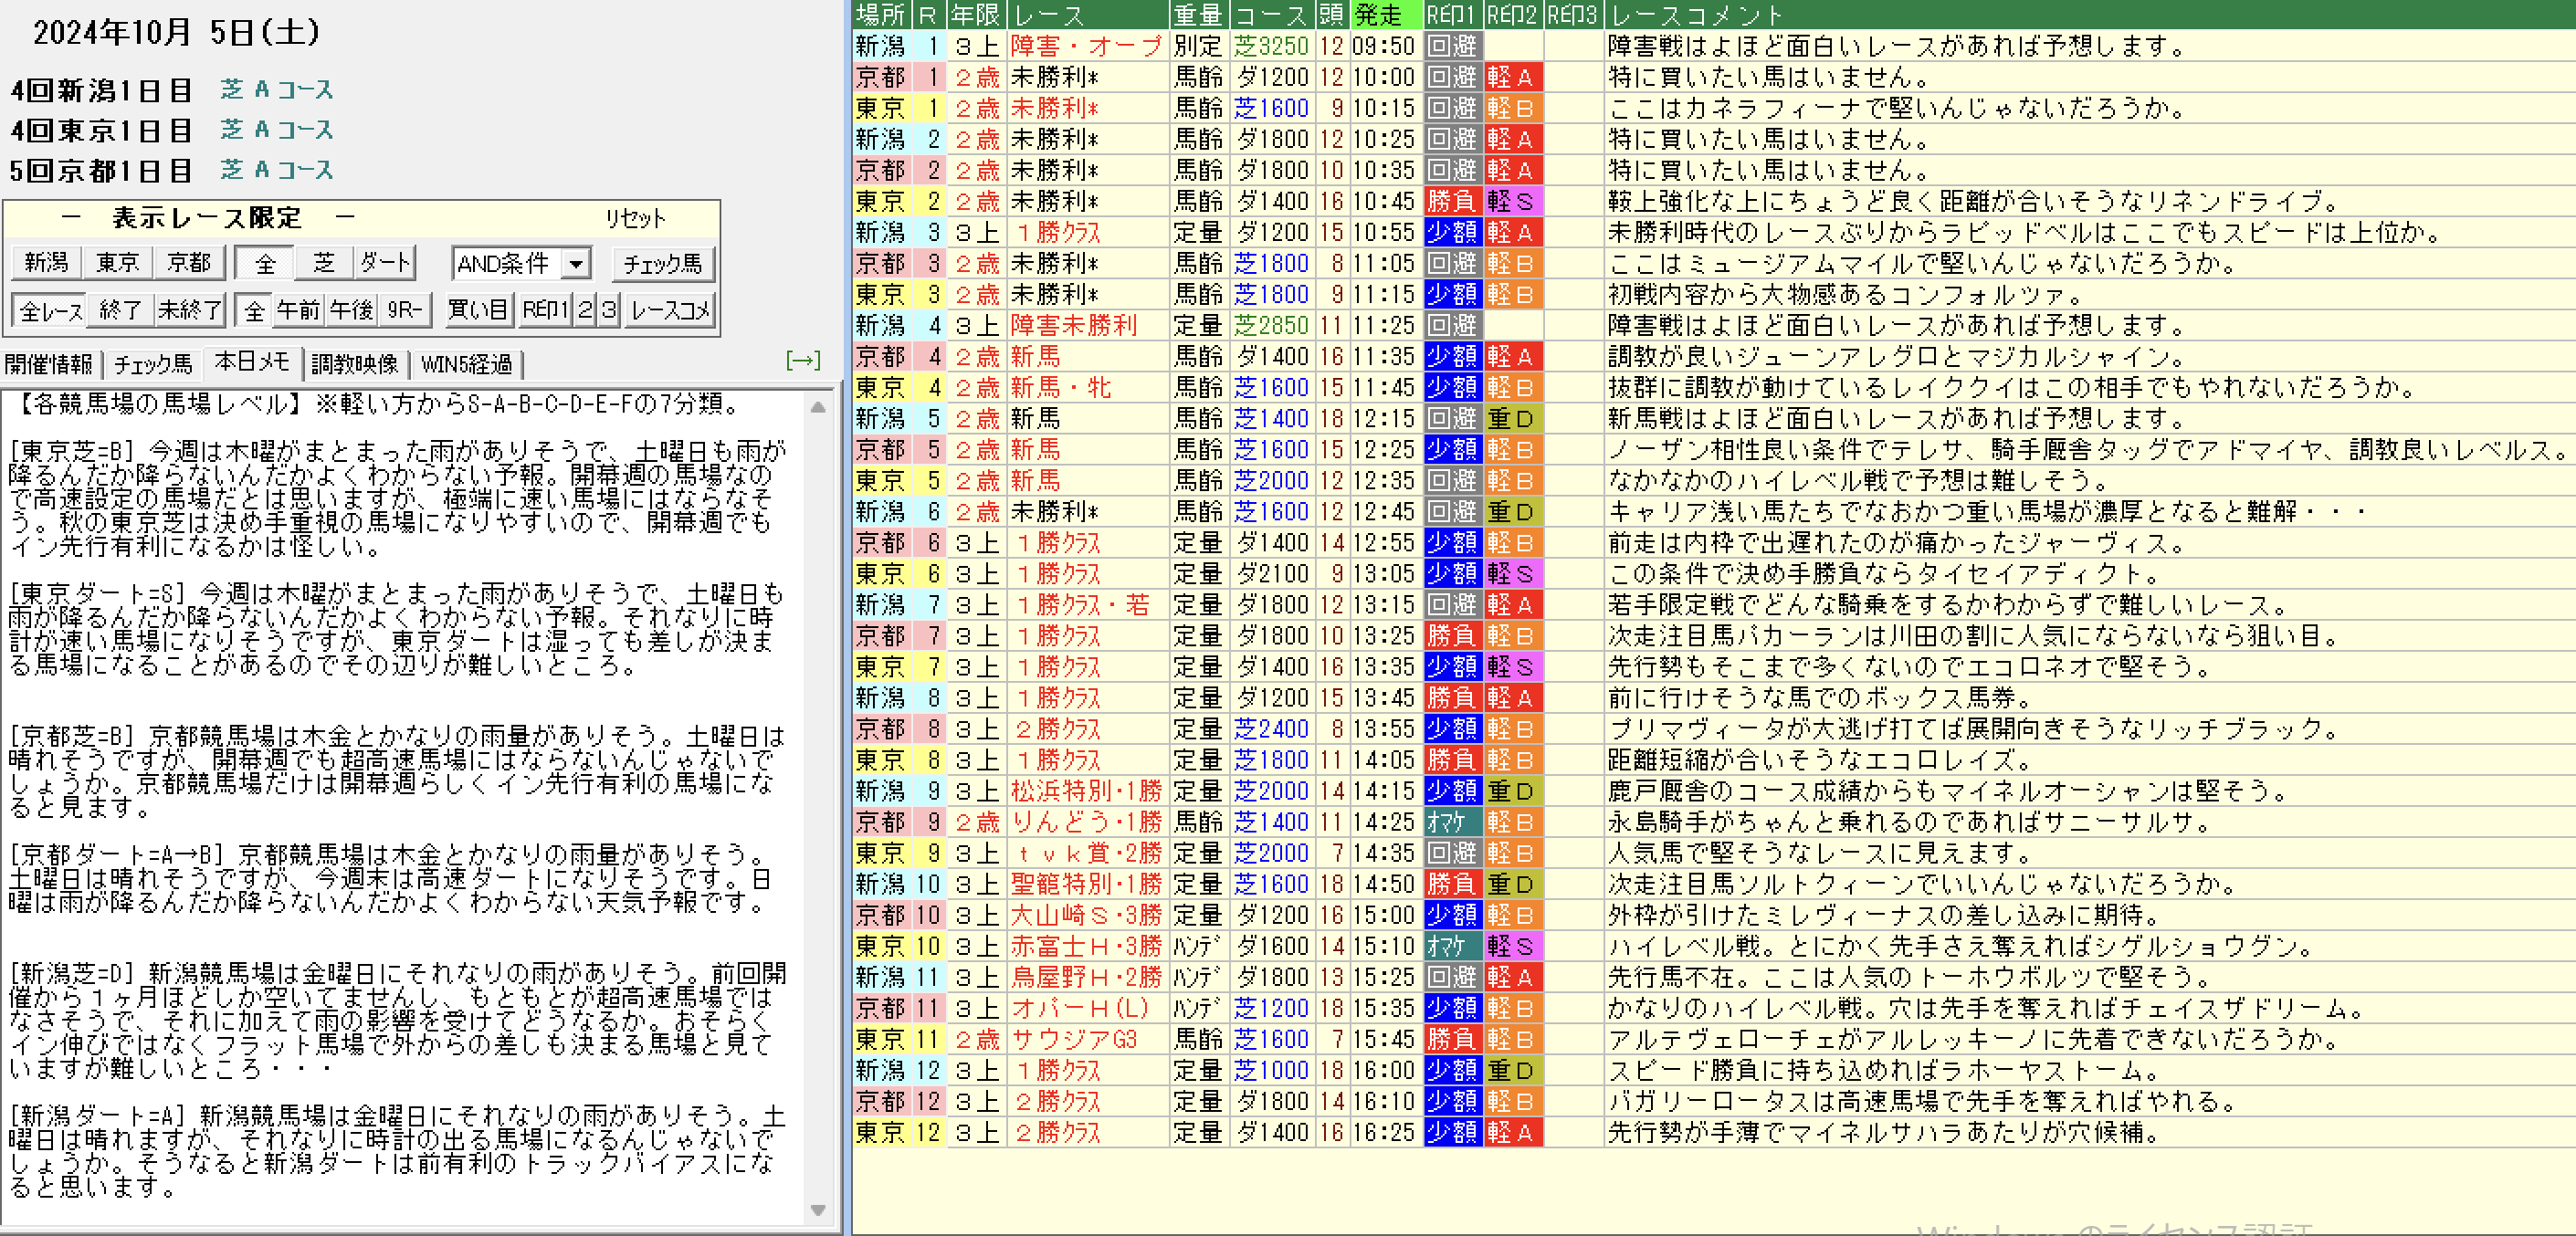Click the memo scrollbar down arrow

tap(818, 1210)
